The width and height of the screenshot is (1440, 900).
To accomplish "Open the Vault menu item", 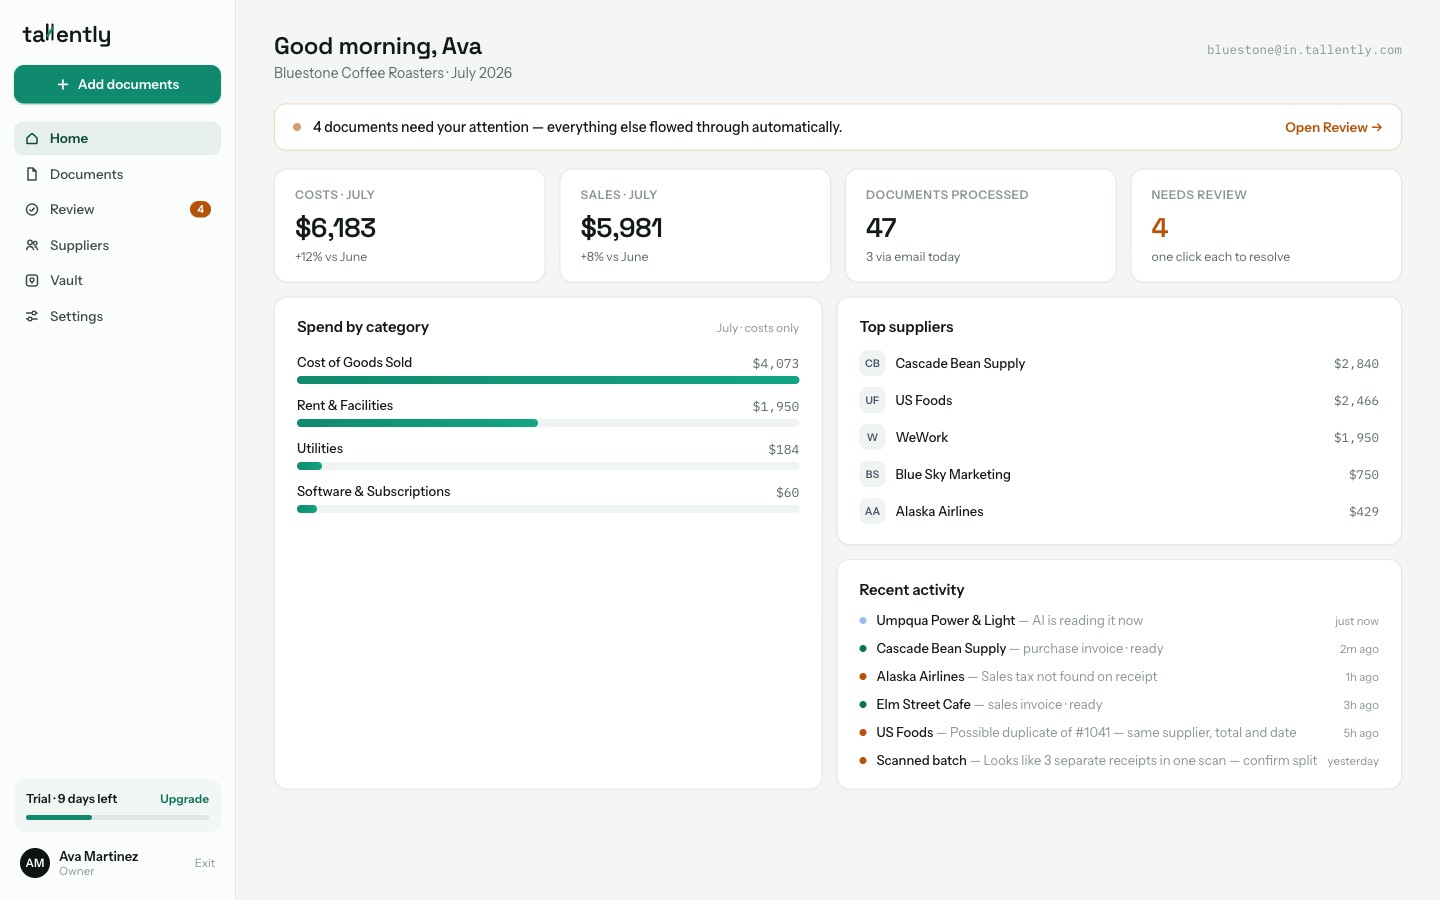I will 117,281.
